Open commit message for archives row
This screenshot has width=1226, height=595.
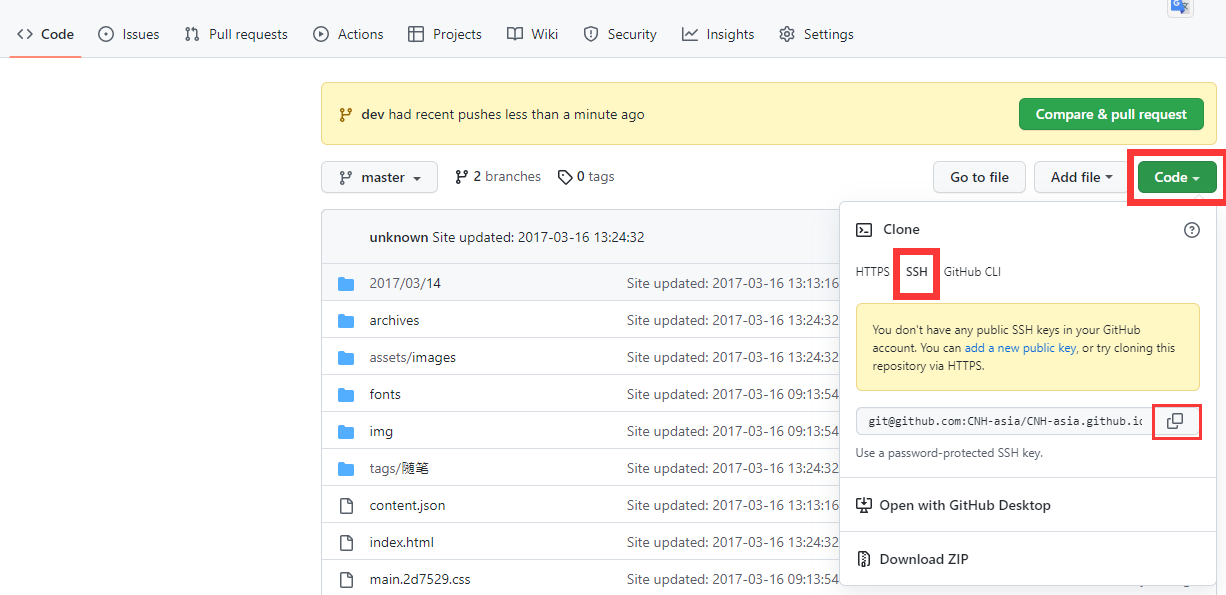pyautogui.click(x=733, y=320)
